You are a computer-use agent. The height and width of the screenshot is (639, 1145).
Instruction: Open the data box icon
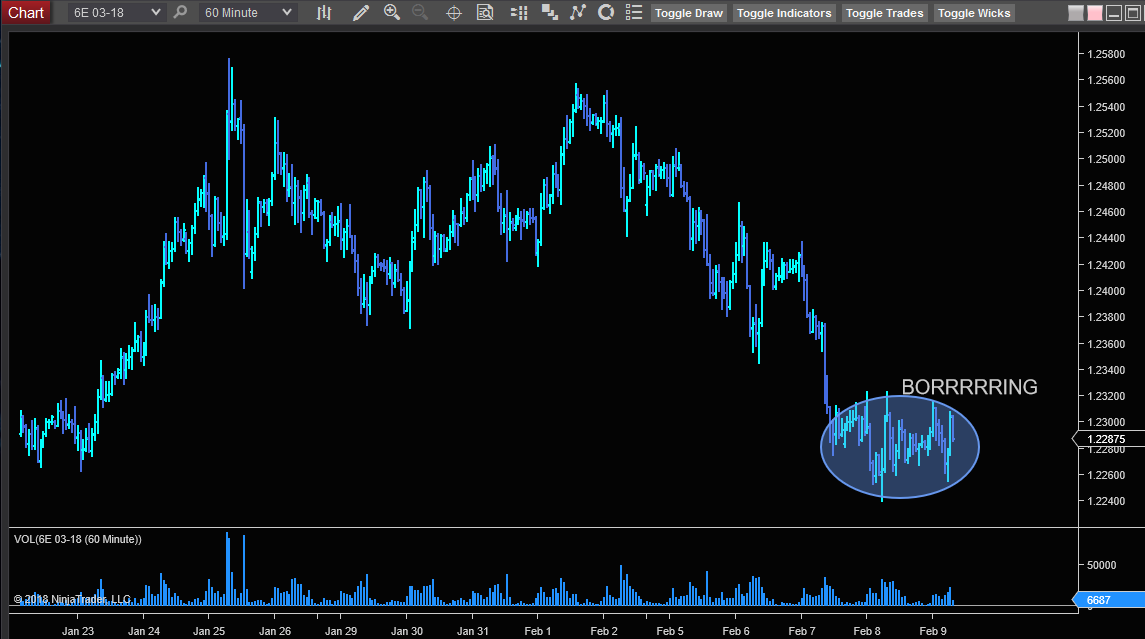coord(485,12)
